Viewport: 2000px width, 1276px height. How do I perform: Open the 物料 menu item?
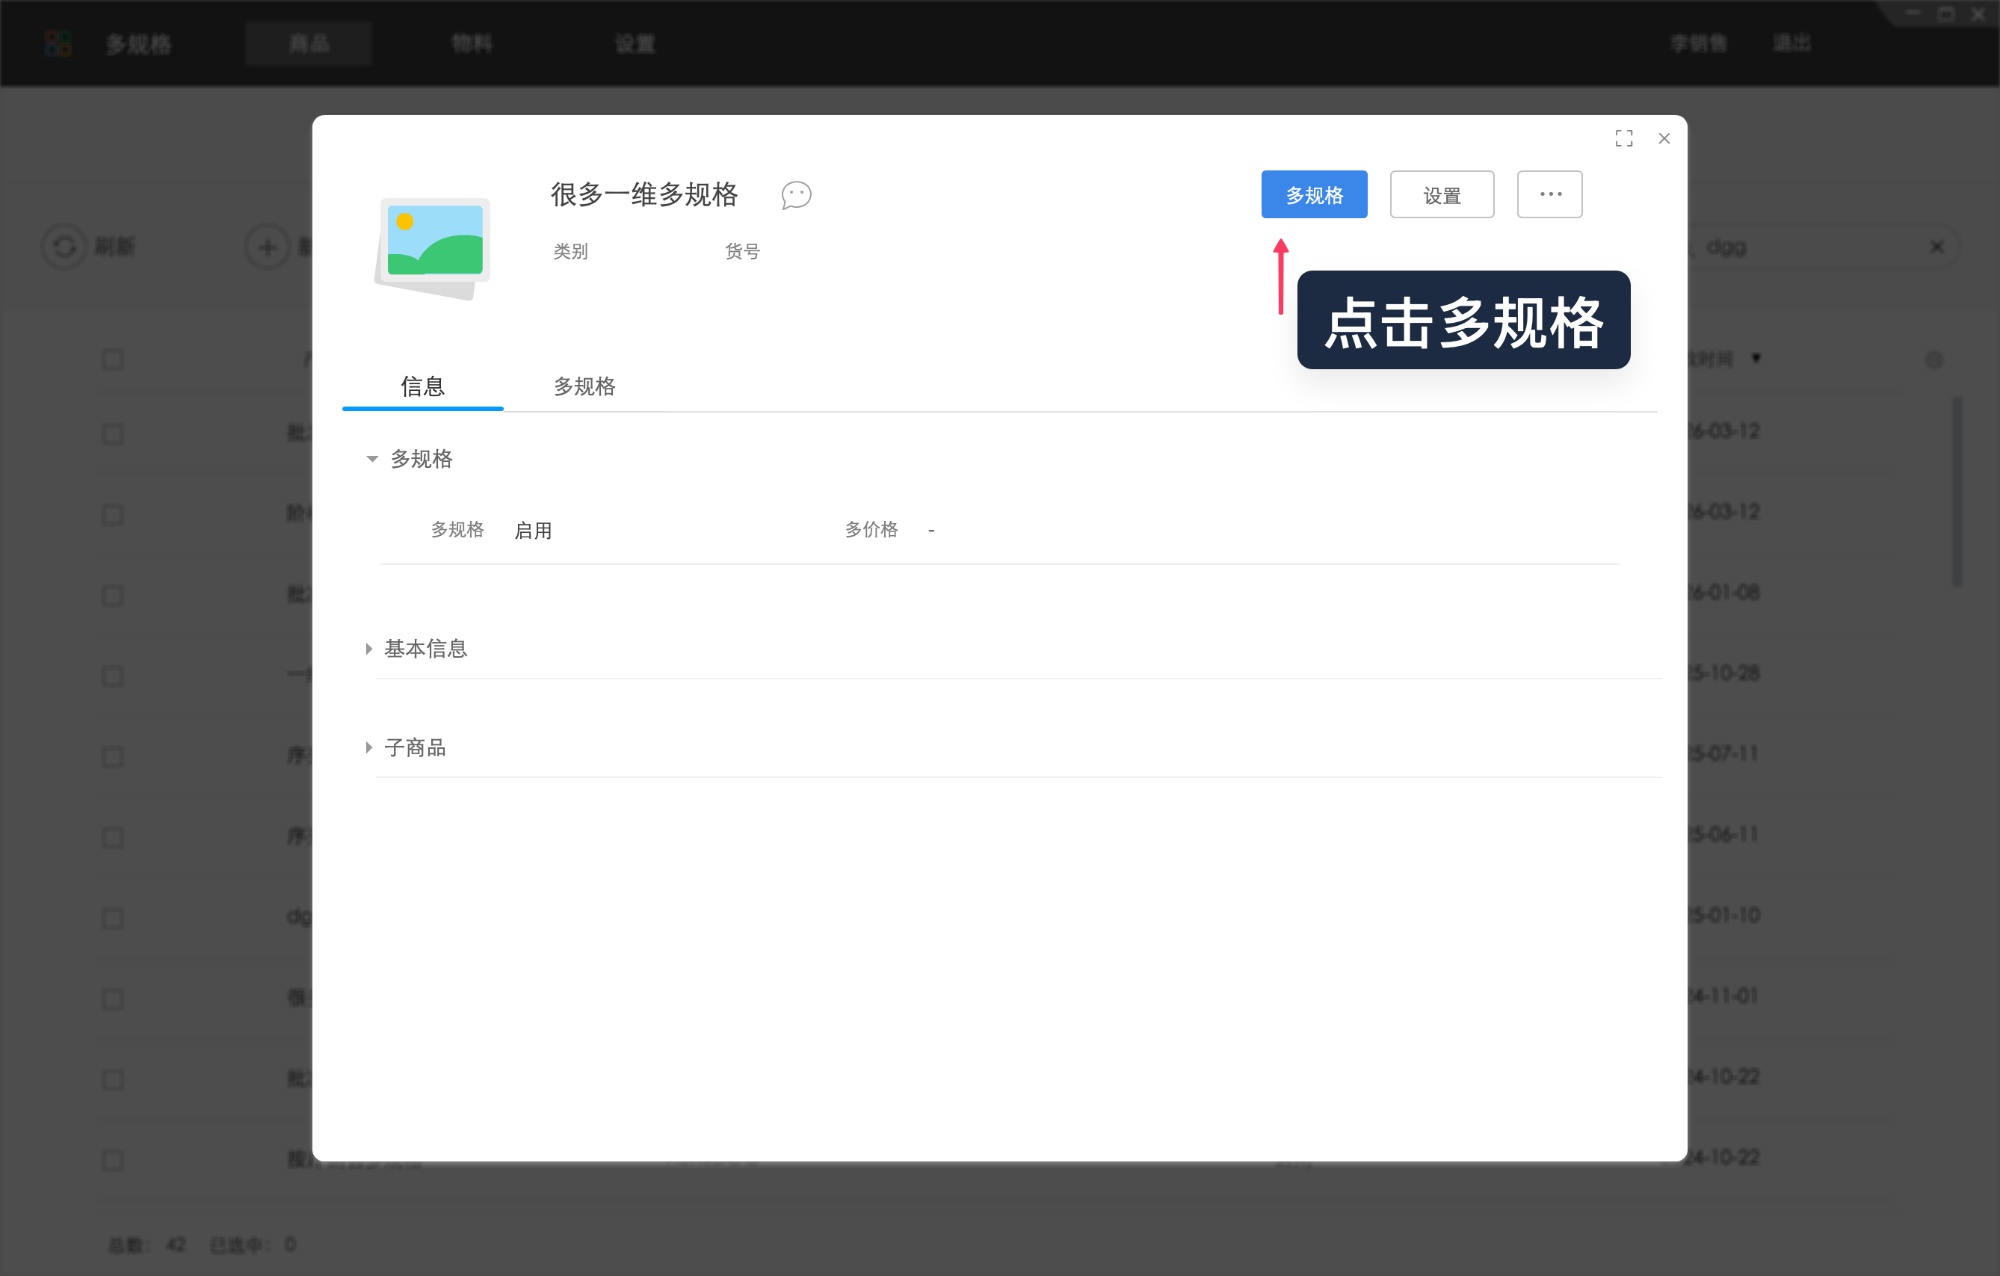pyautogui.click(x=470, y=43)
